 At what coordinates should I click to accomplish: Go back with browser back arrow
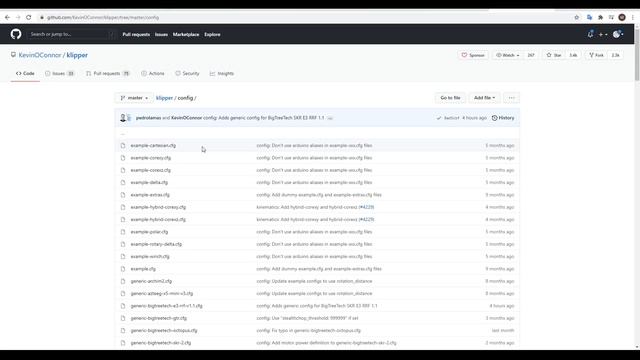click(x=7, y=18)
